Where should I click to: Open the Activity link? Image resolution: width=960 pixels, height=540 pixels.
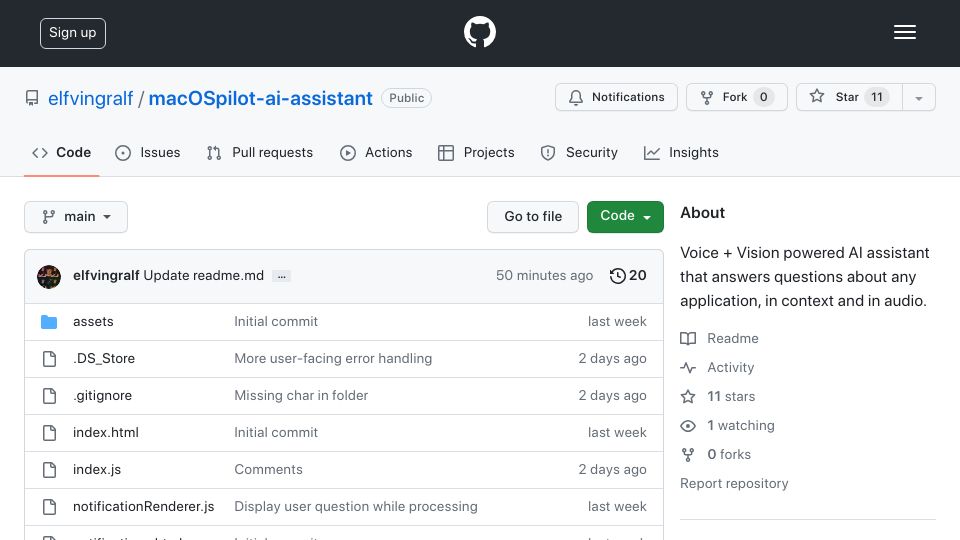click(x=730, y=367)
